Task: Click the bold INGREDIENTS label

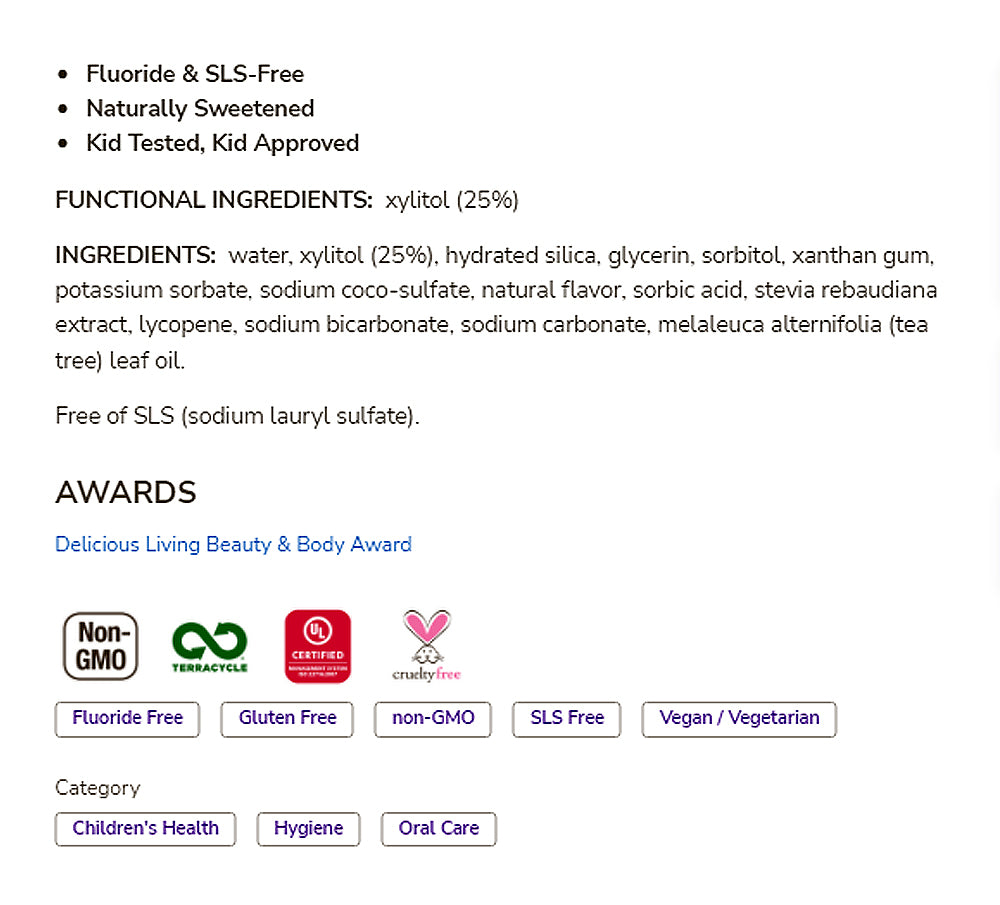Action: (135, 255)
